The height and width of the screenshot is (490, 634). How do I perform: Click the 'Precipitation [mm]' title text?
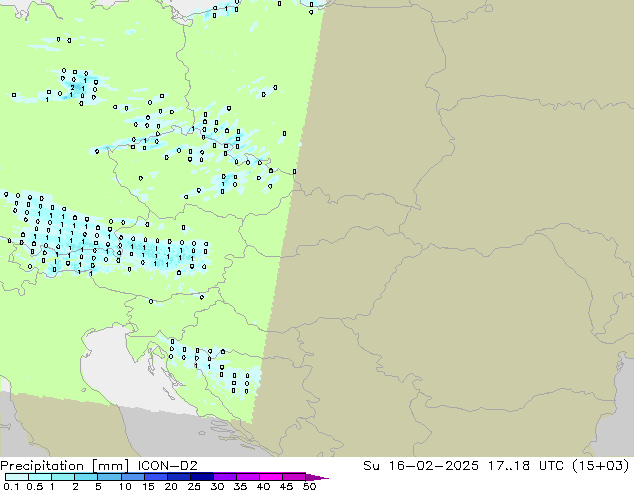point(64,466)
